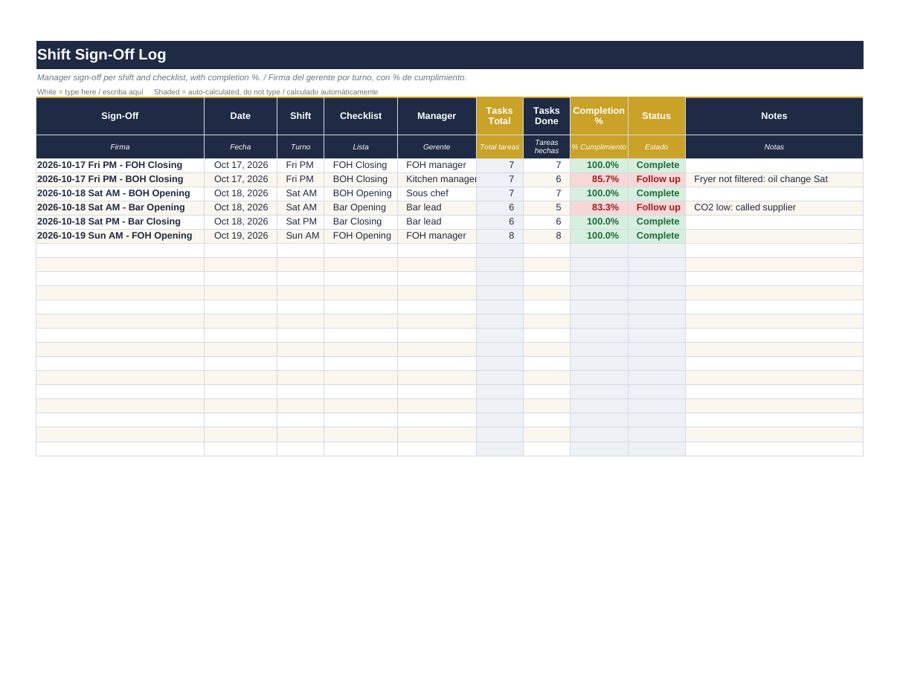Select the 'Tasks Done' column header

click(546, 116)
